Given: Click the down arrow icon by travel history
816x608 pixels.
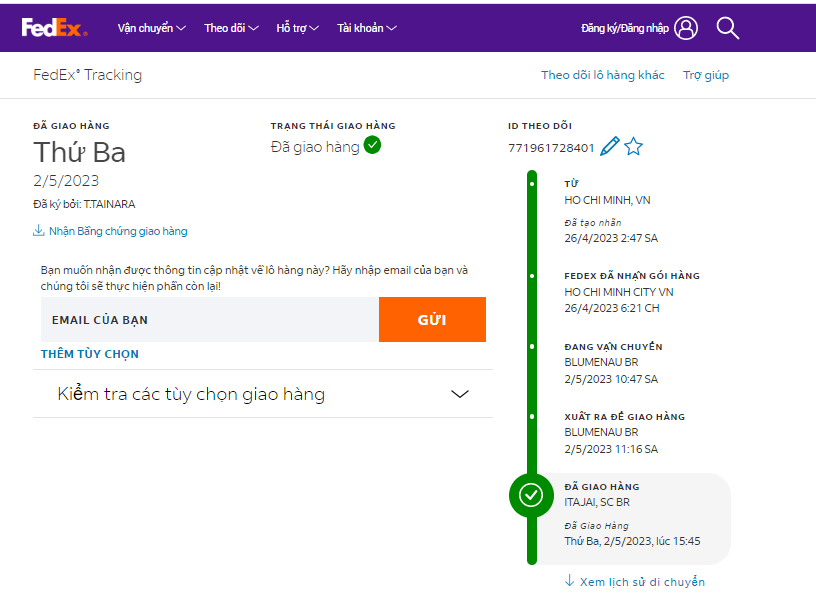Looking at the screenshot, I should (x=570, y=581).
